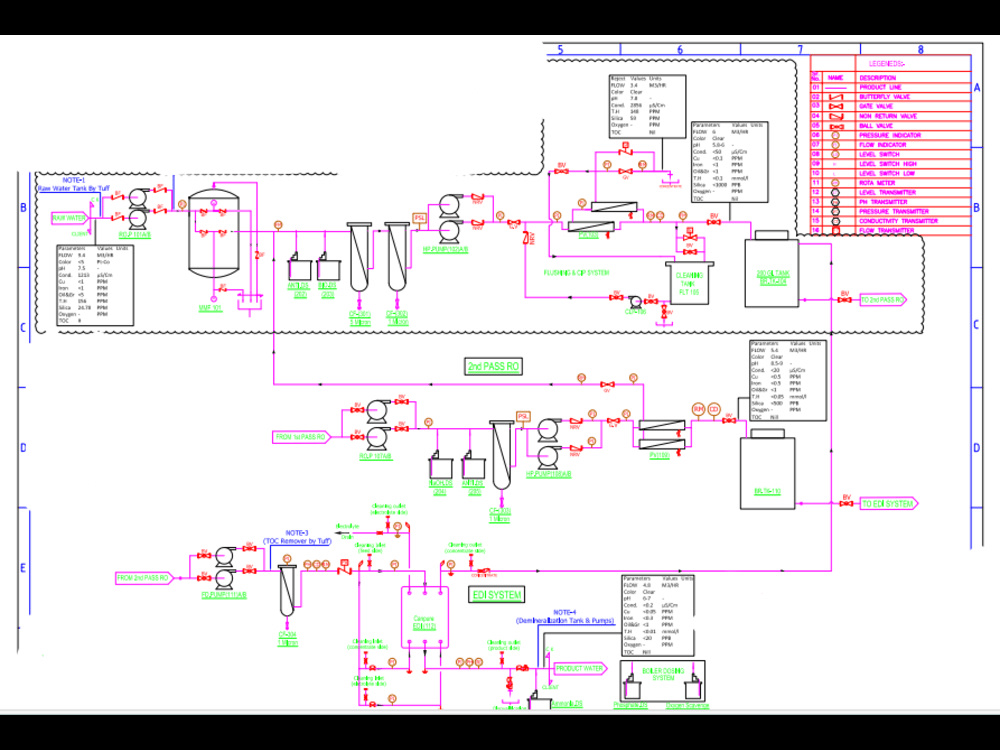
Task: Select the rota meter legend symbol
Action: [835, 183]
